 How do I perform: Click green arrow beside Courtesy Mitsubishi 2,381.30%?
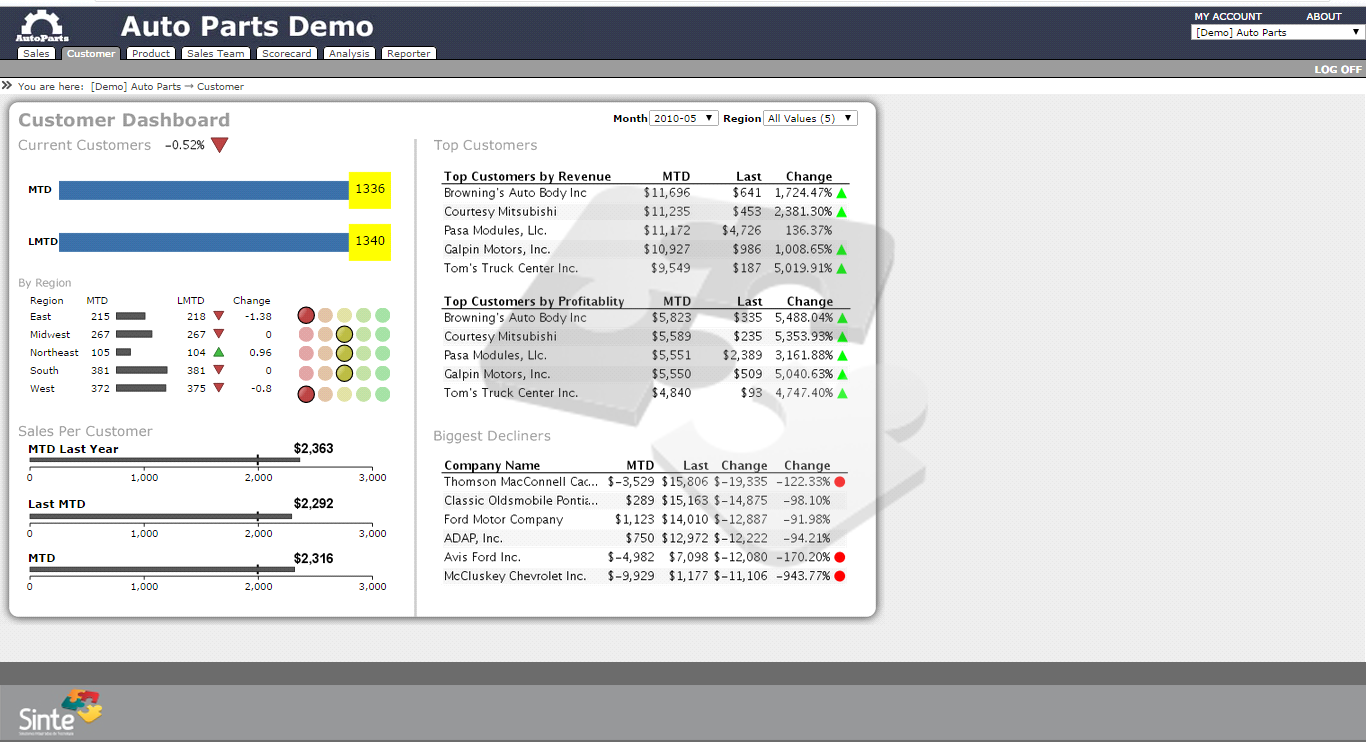point(841,212)
